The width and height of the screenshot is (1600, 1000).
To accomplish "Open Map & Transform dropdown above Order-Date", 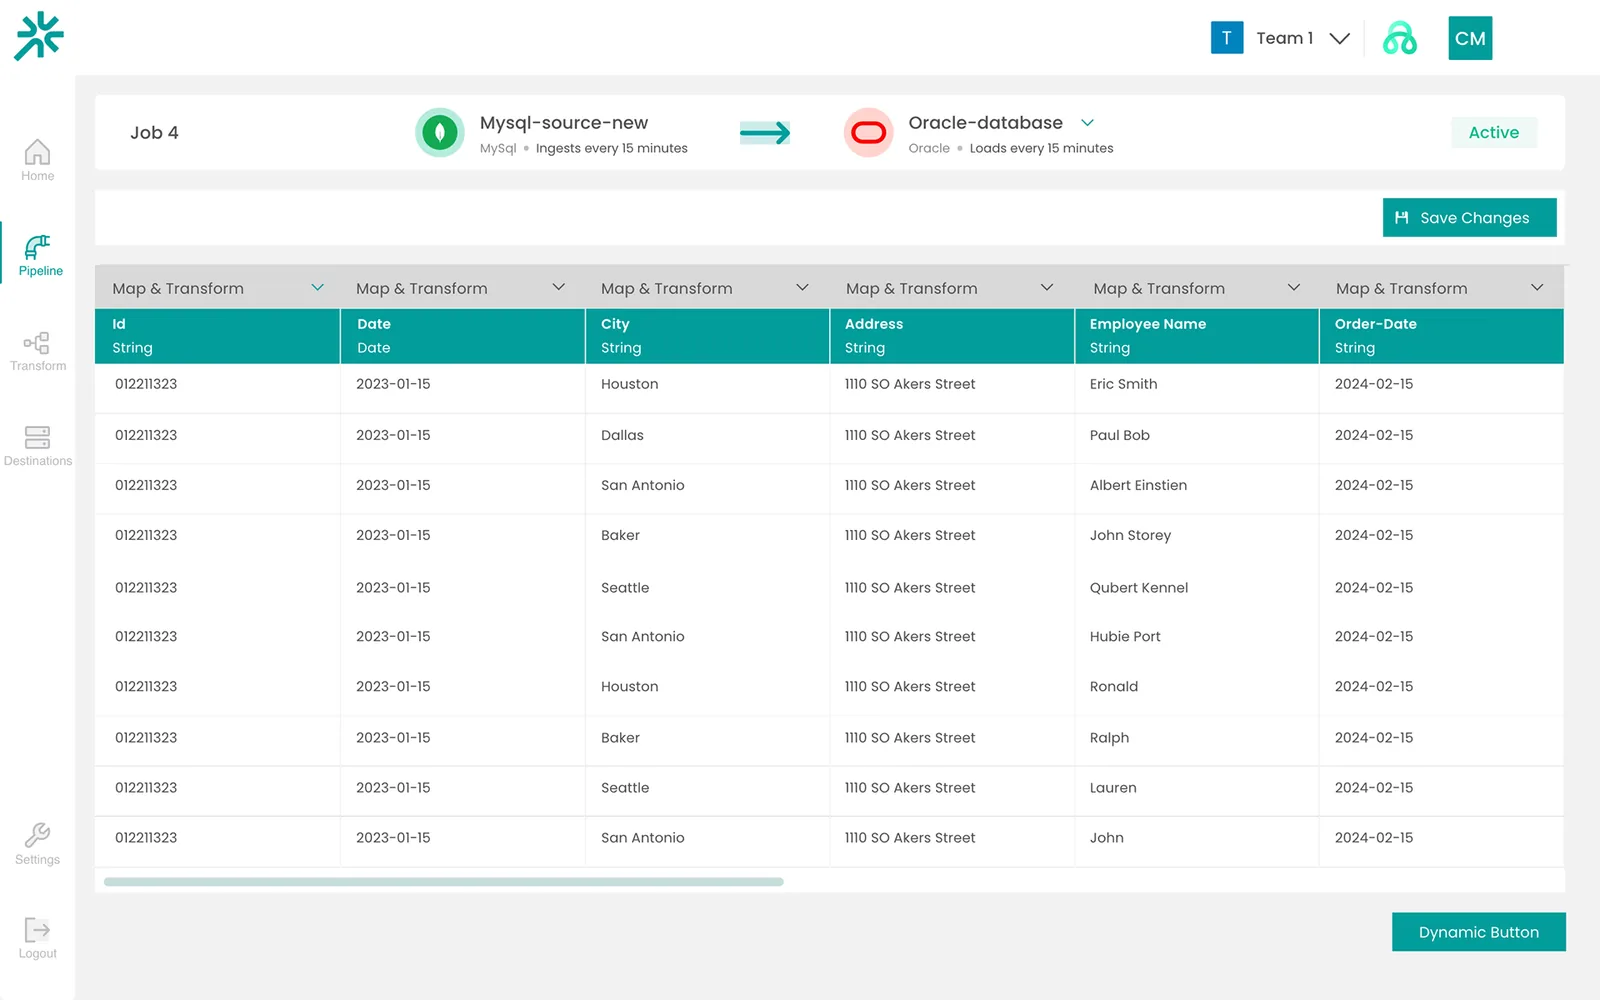I will click(x=1537, y=287).
